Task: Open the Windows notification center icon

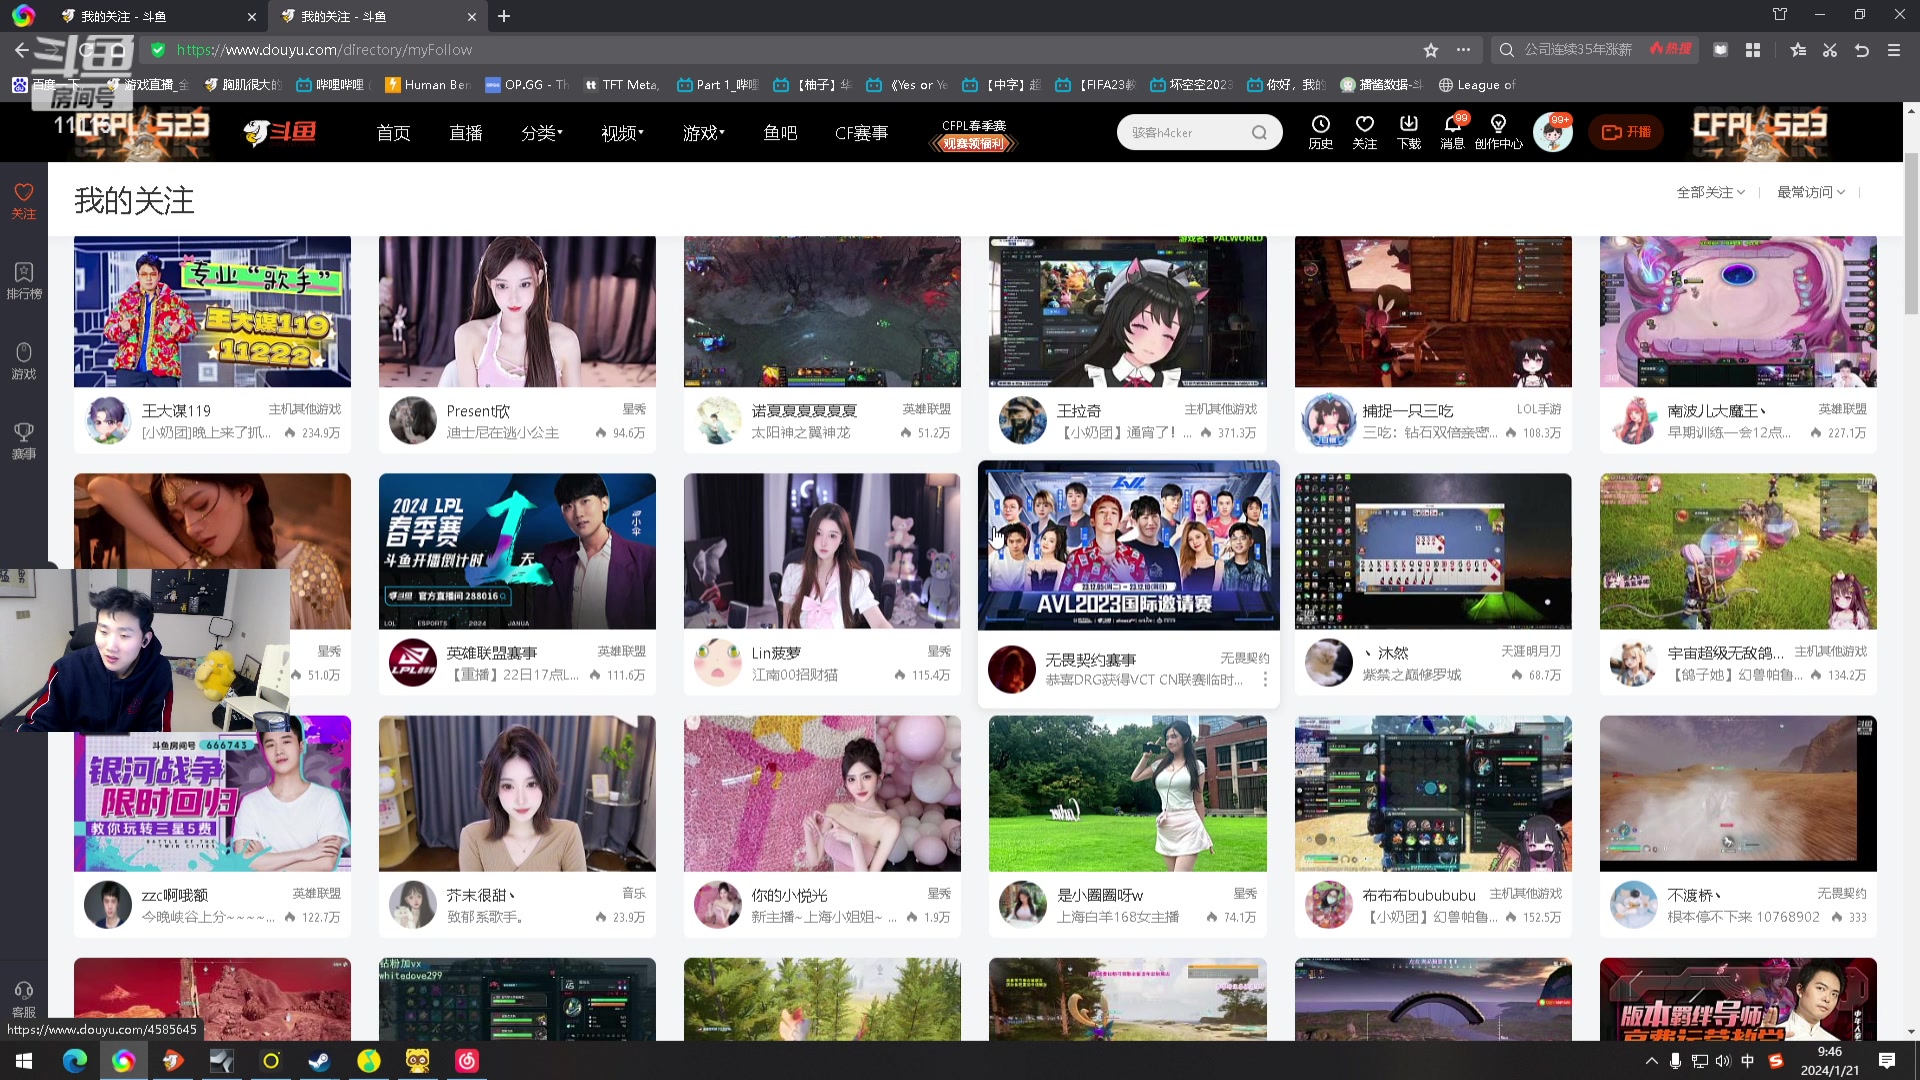Action: click(1887, 1061)
